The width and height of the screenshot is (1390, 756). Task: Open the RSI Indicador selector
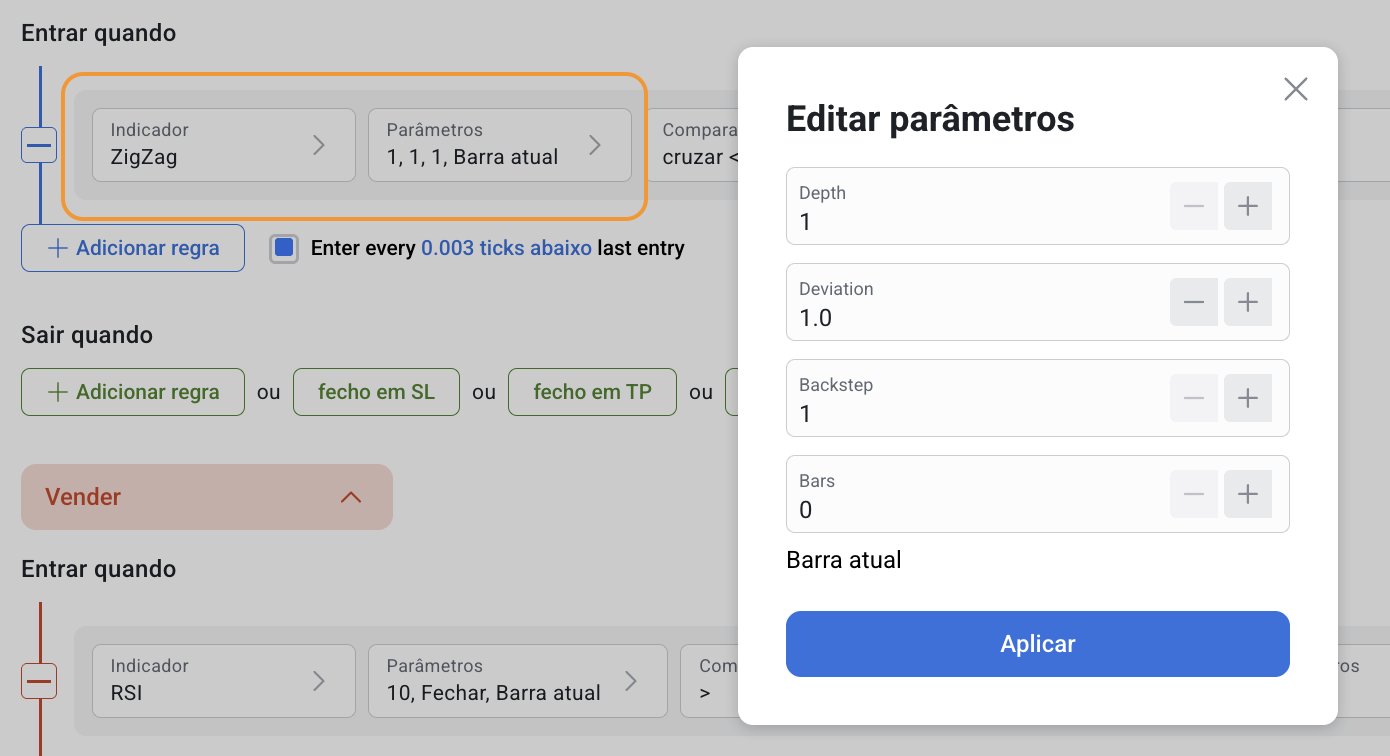(x=224, y=681)
